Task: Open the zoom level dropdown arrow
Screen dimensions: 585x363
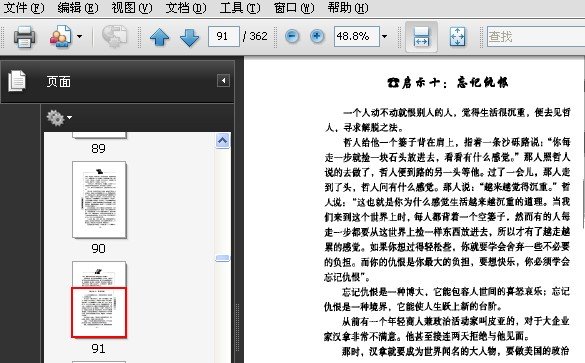Action: [385, 37]
